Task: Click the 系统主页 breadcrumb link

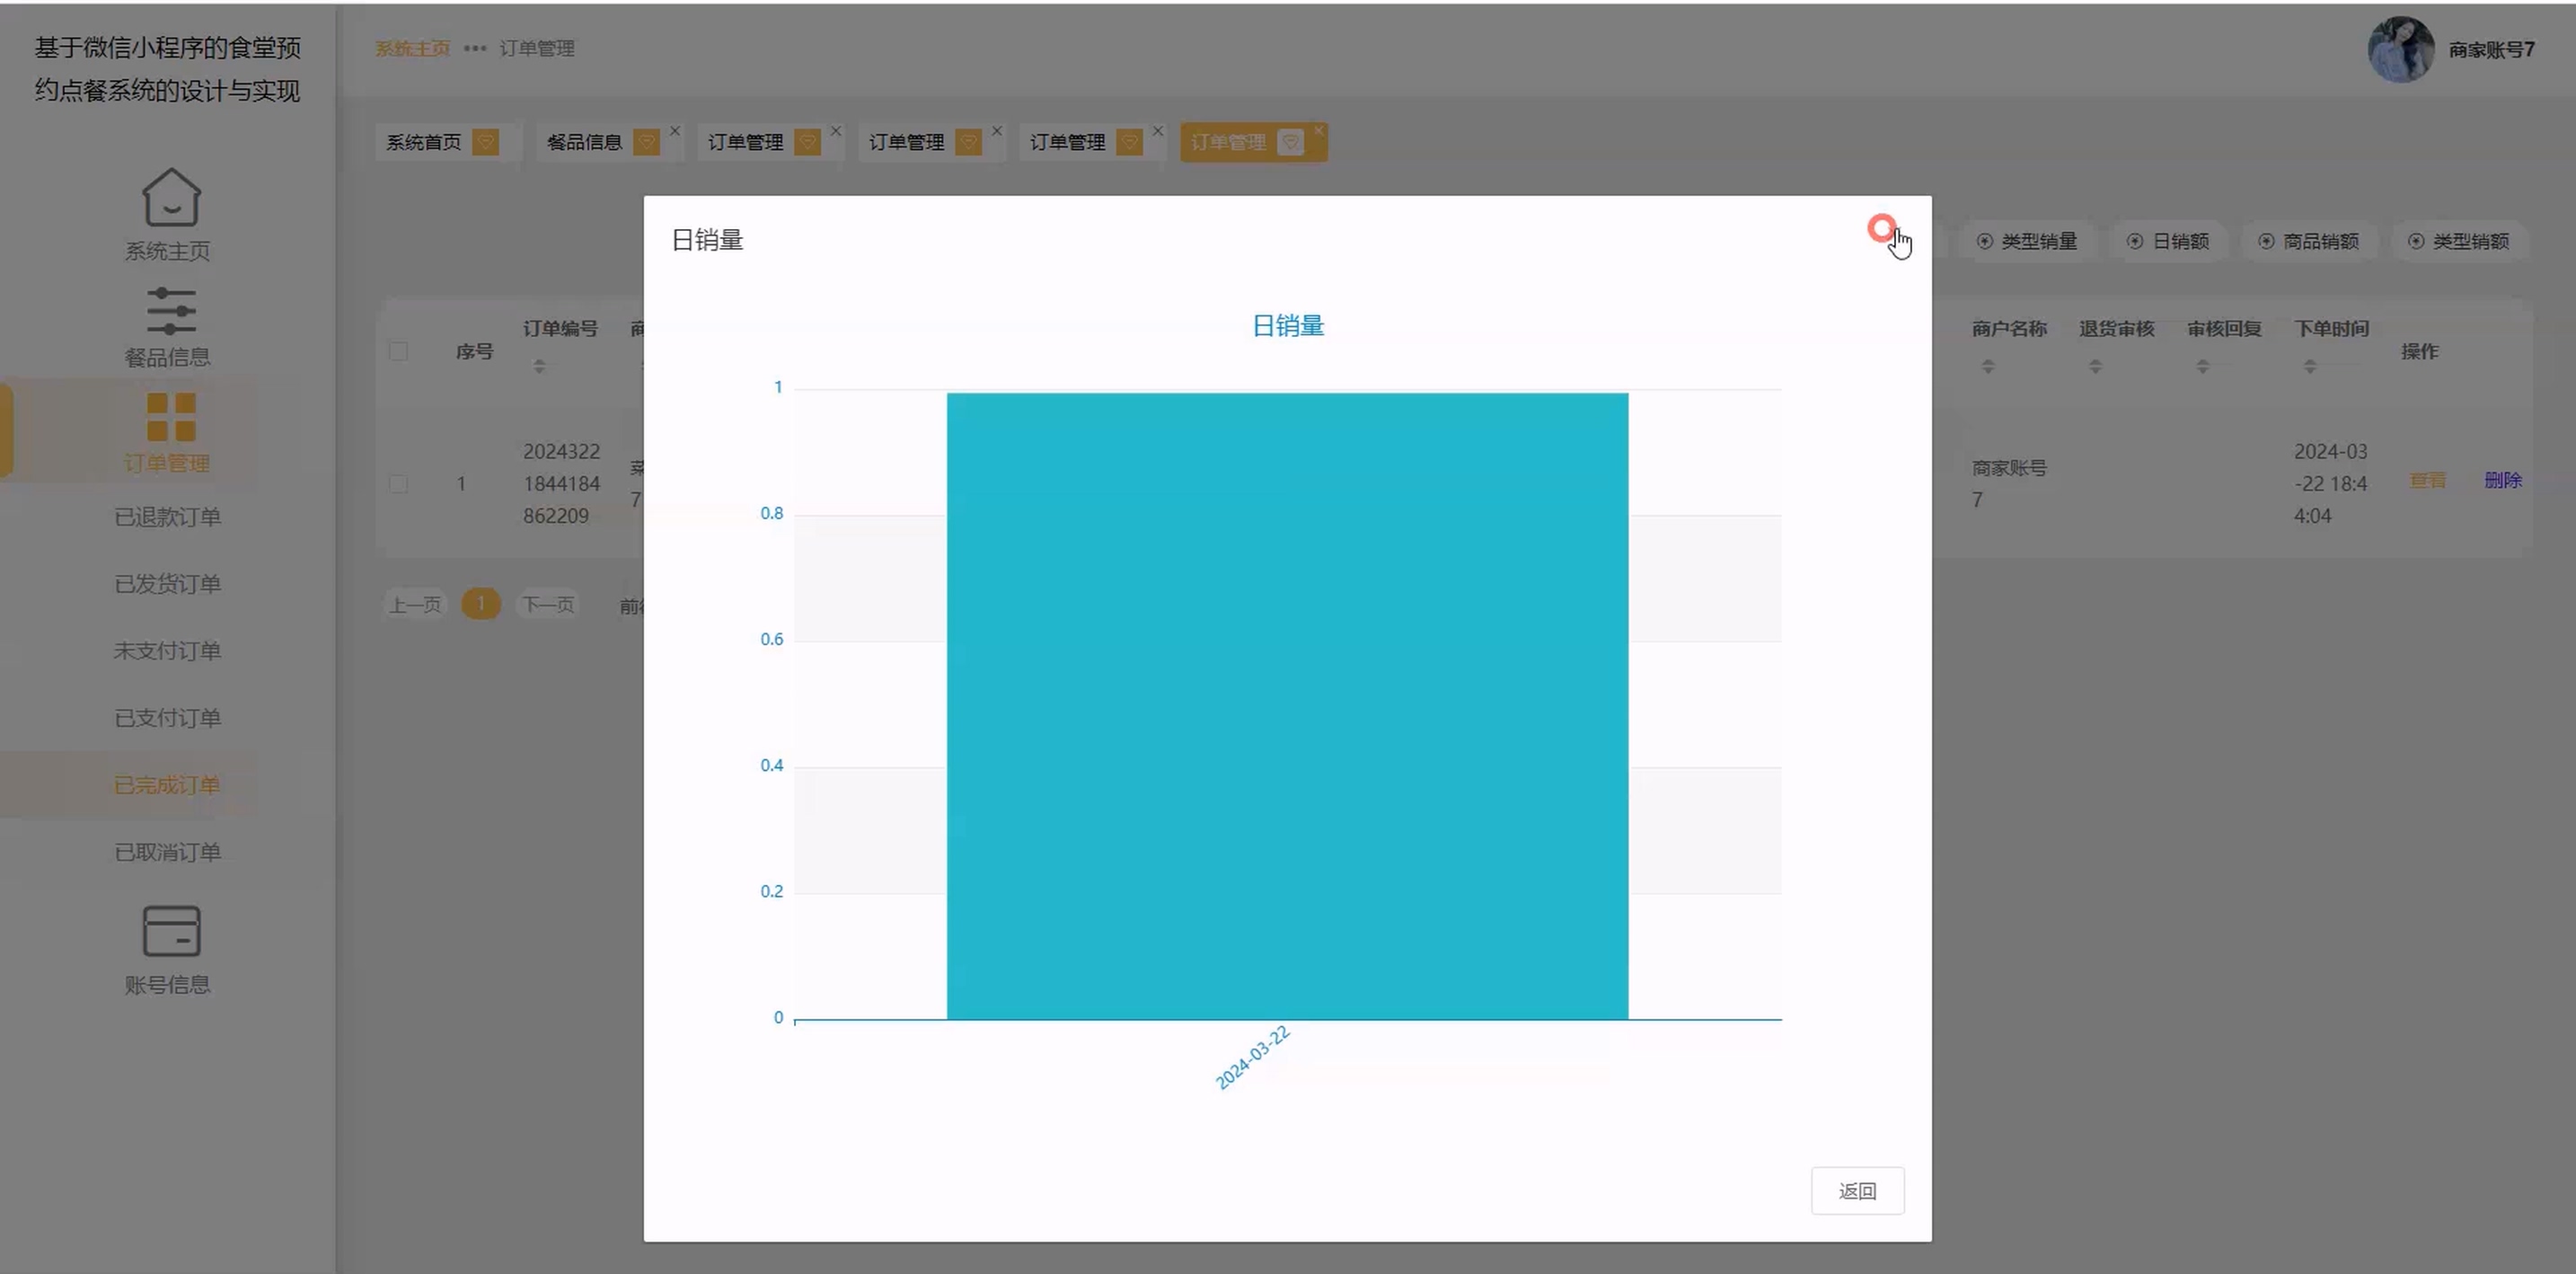Action: pyautogui.click(x=412, y=48)
